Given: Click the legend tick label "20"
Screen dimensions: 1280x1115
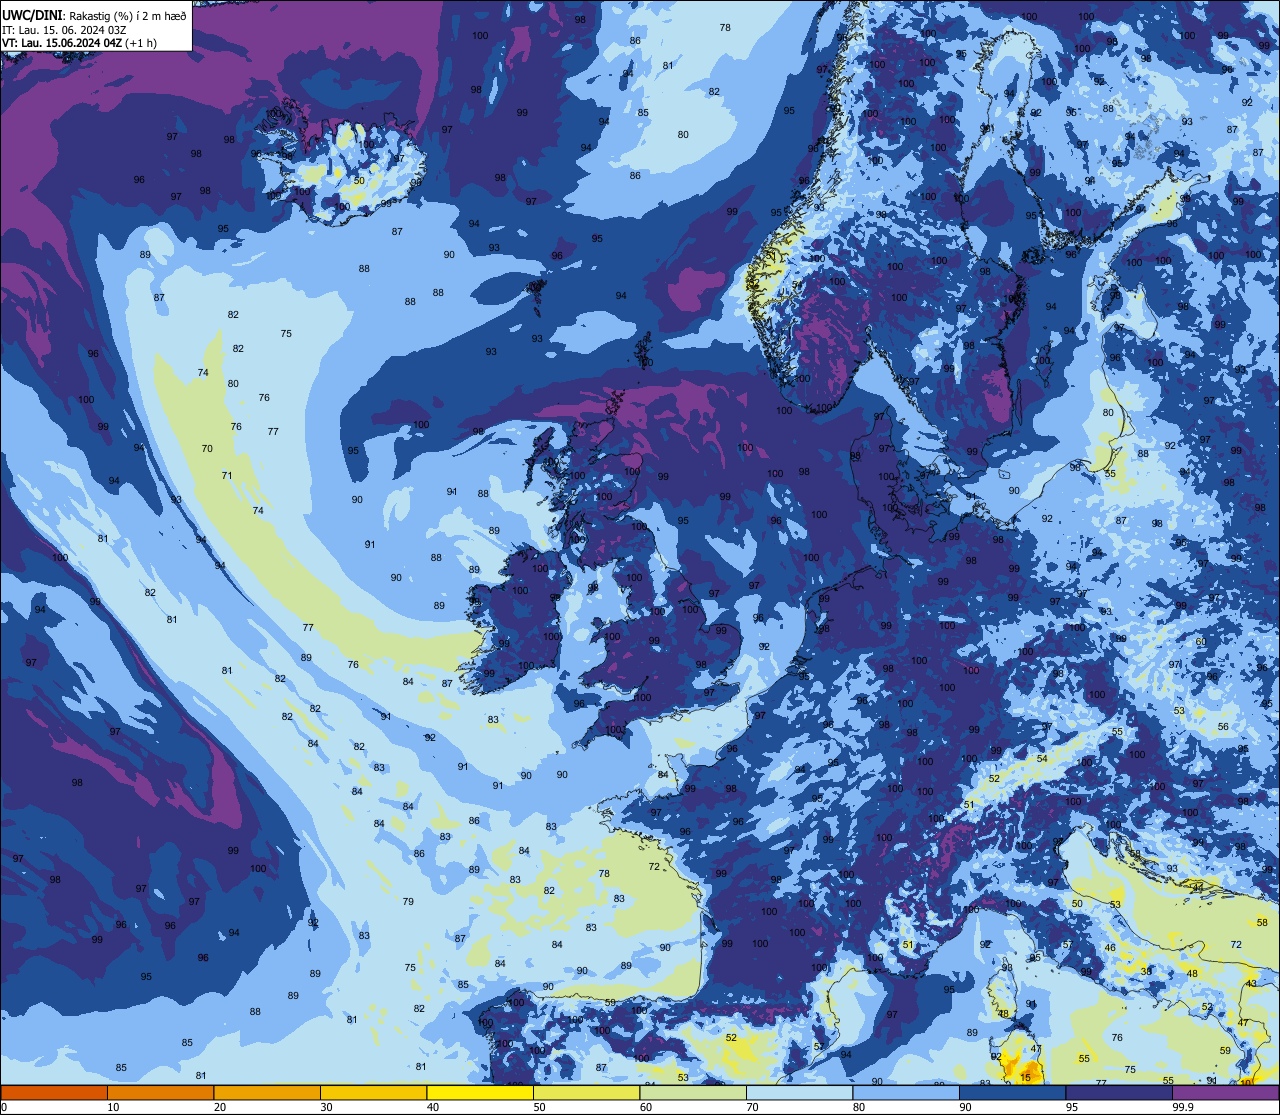Looking at the screenshot, I should pos(220,1107).
